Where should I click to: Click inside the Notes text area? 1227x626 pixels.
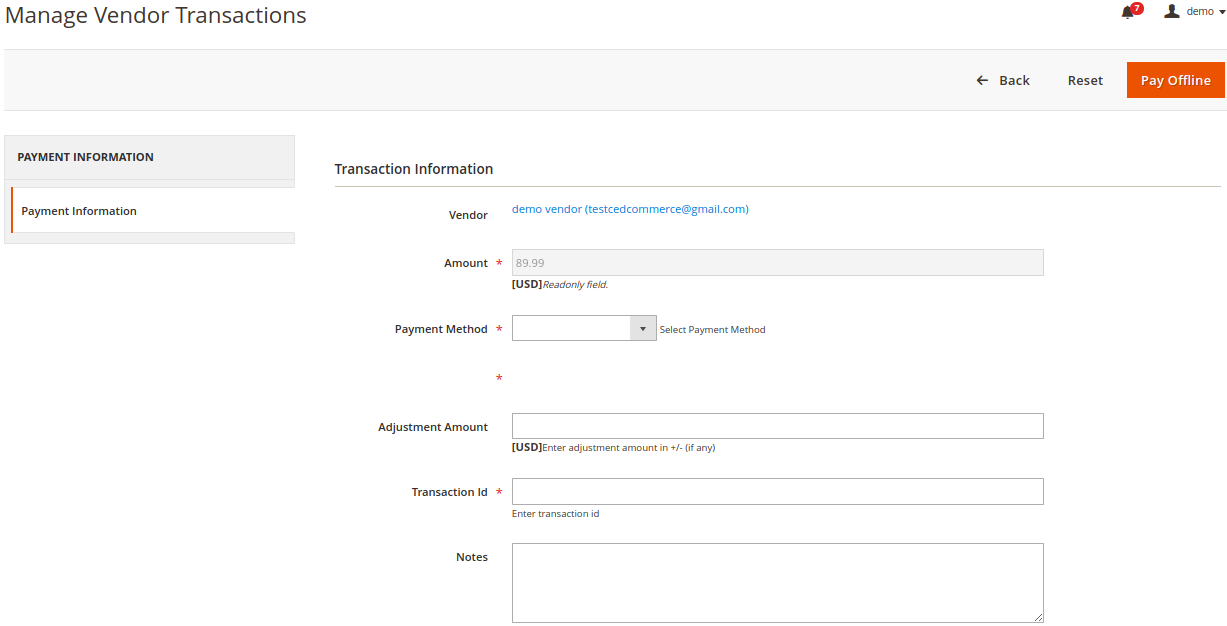(x=777, y=582)
